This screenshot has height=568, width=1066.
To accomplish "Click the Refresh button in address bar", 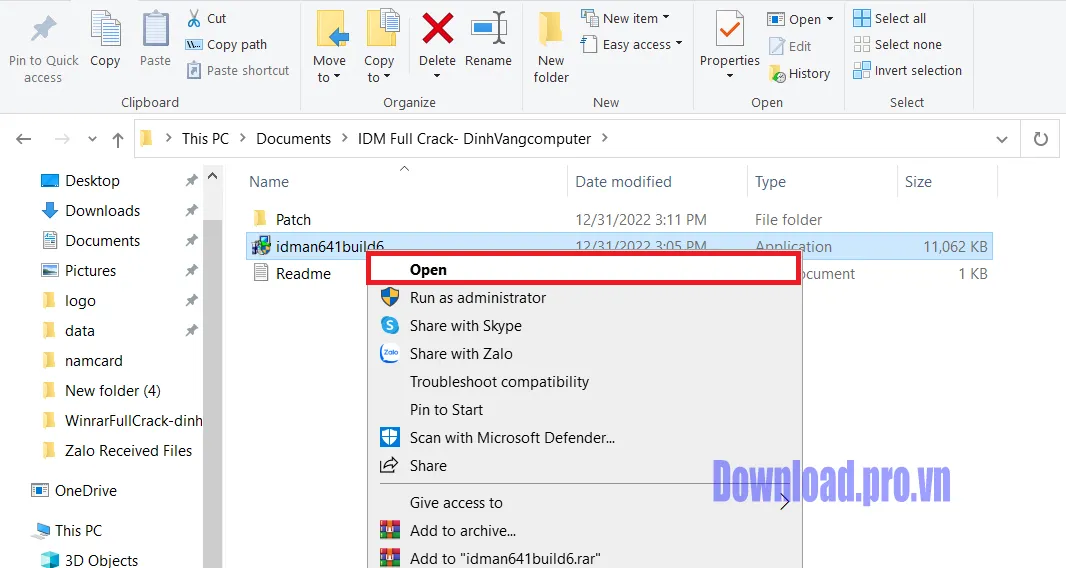I will point(1040,139).
